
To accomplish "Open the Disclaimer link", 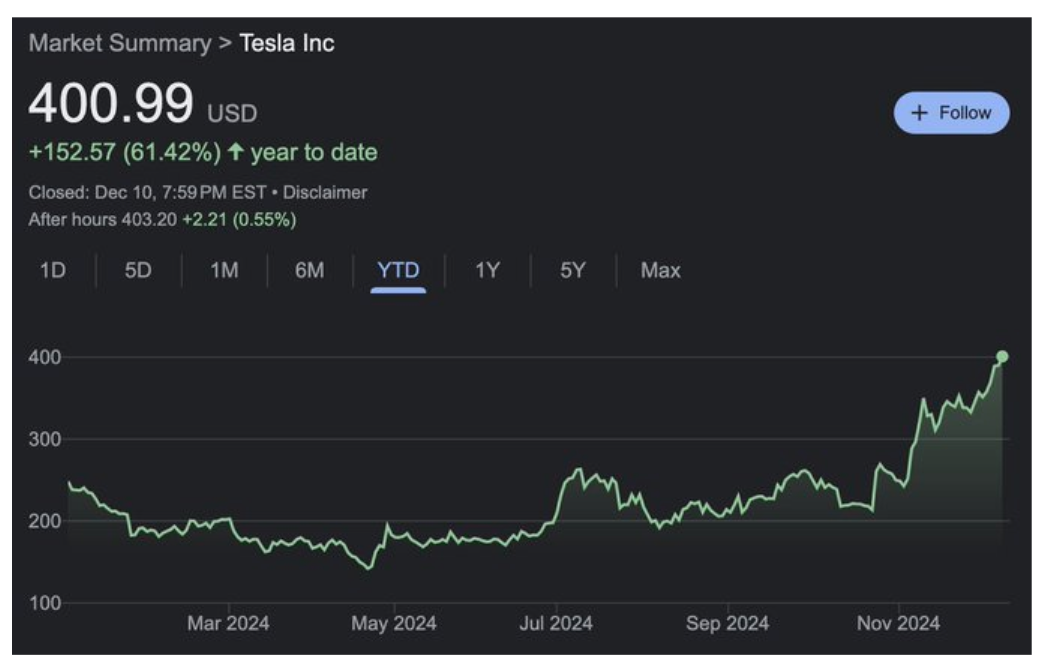I will click(x=325, y=192).
